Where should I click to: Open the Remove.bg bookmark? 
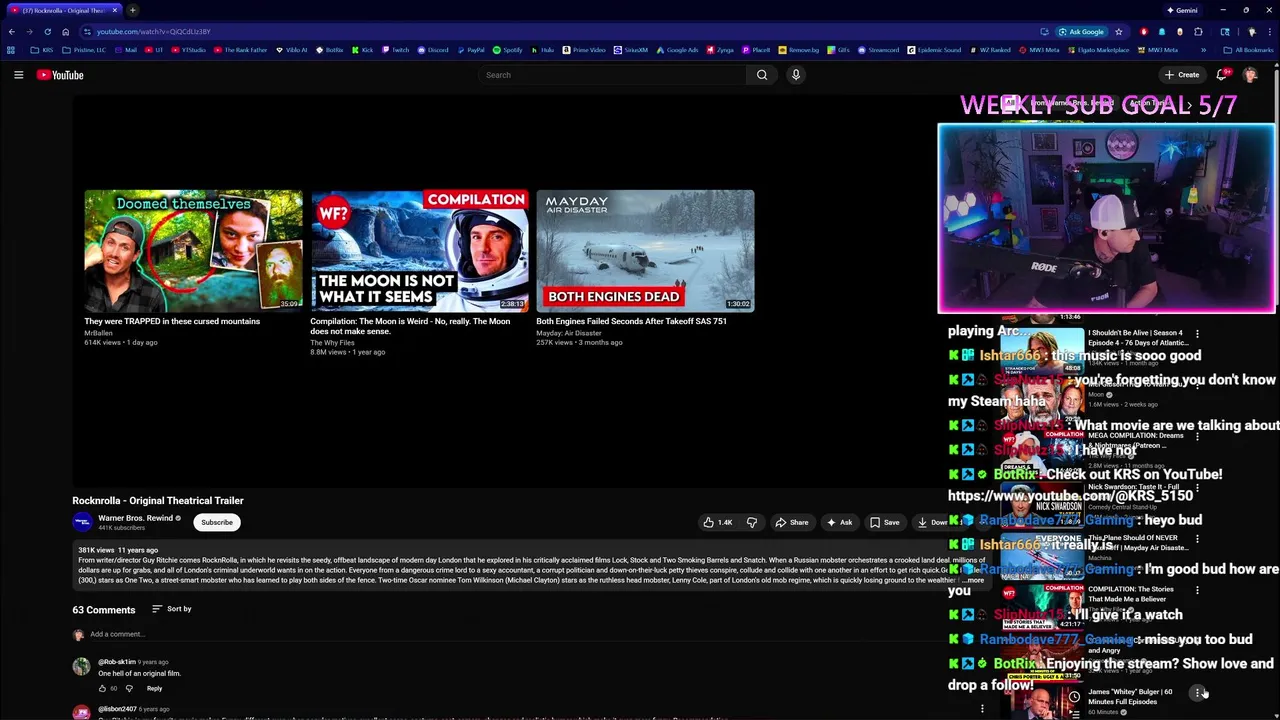799,50
